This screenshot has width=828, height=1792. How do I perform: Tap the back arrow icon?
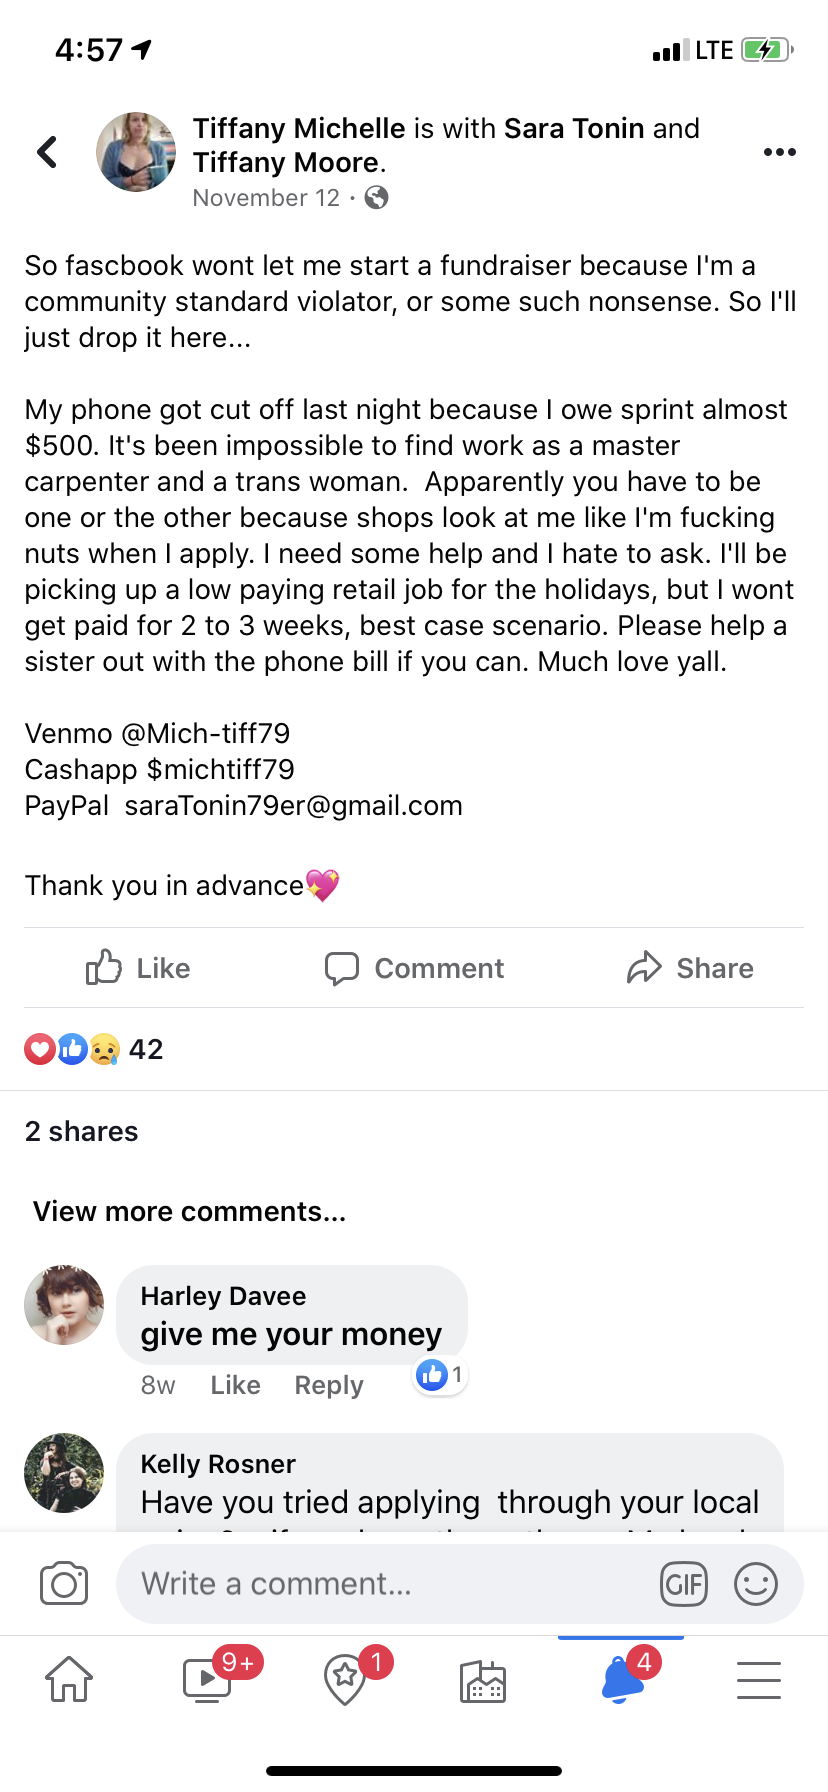click(47, 152)
